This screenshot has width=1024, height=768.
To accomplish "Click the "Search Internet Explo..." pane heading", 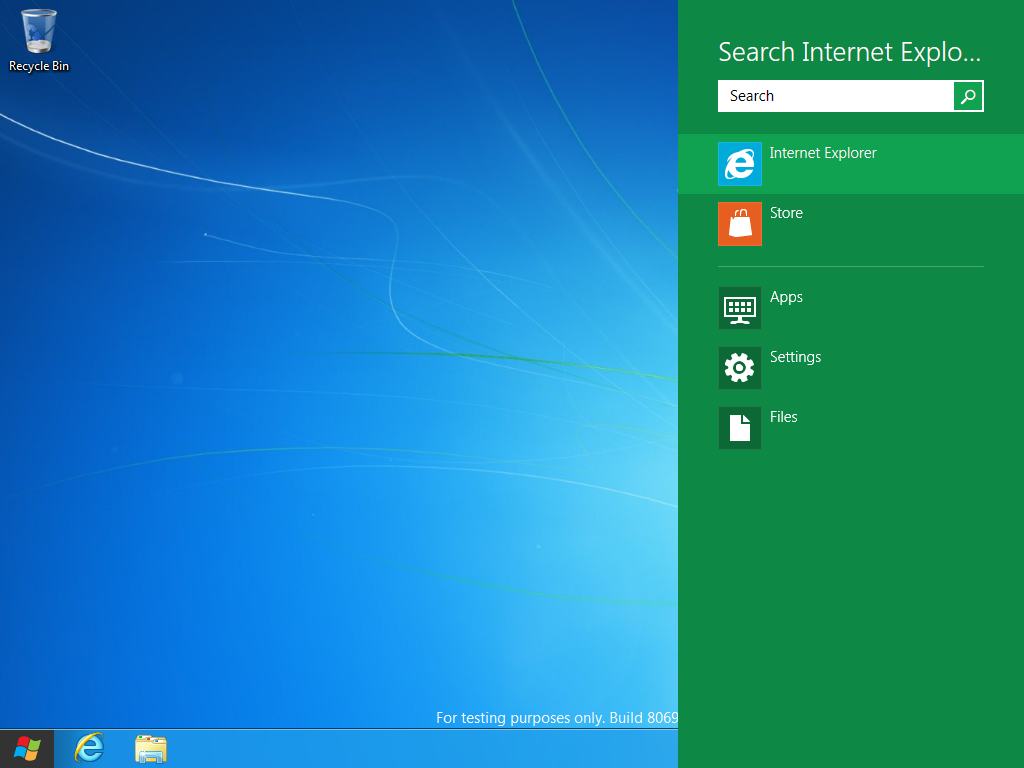I will [849, 52].
